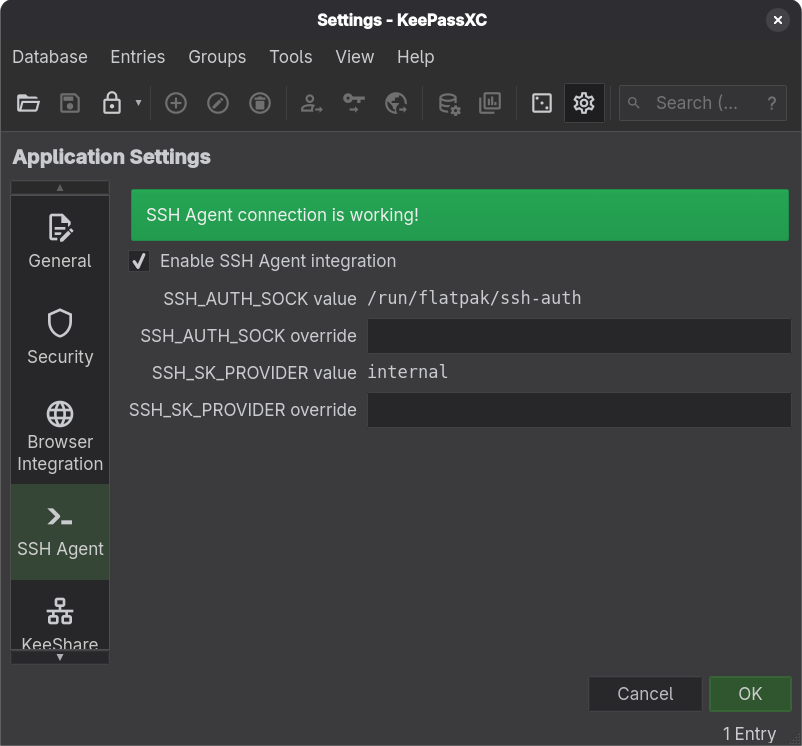Click the SSH_AUTH_SOCK override text field
802x746 pixels.
[579, 336]
